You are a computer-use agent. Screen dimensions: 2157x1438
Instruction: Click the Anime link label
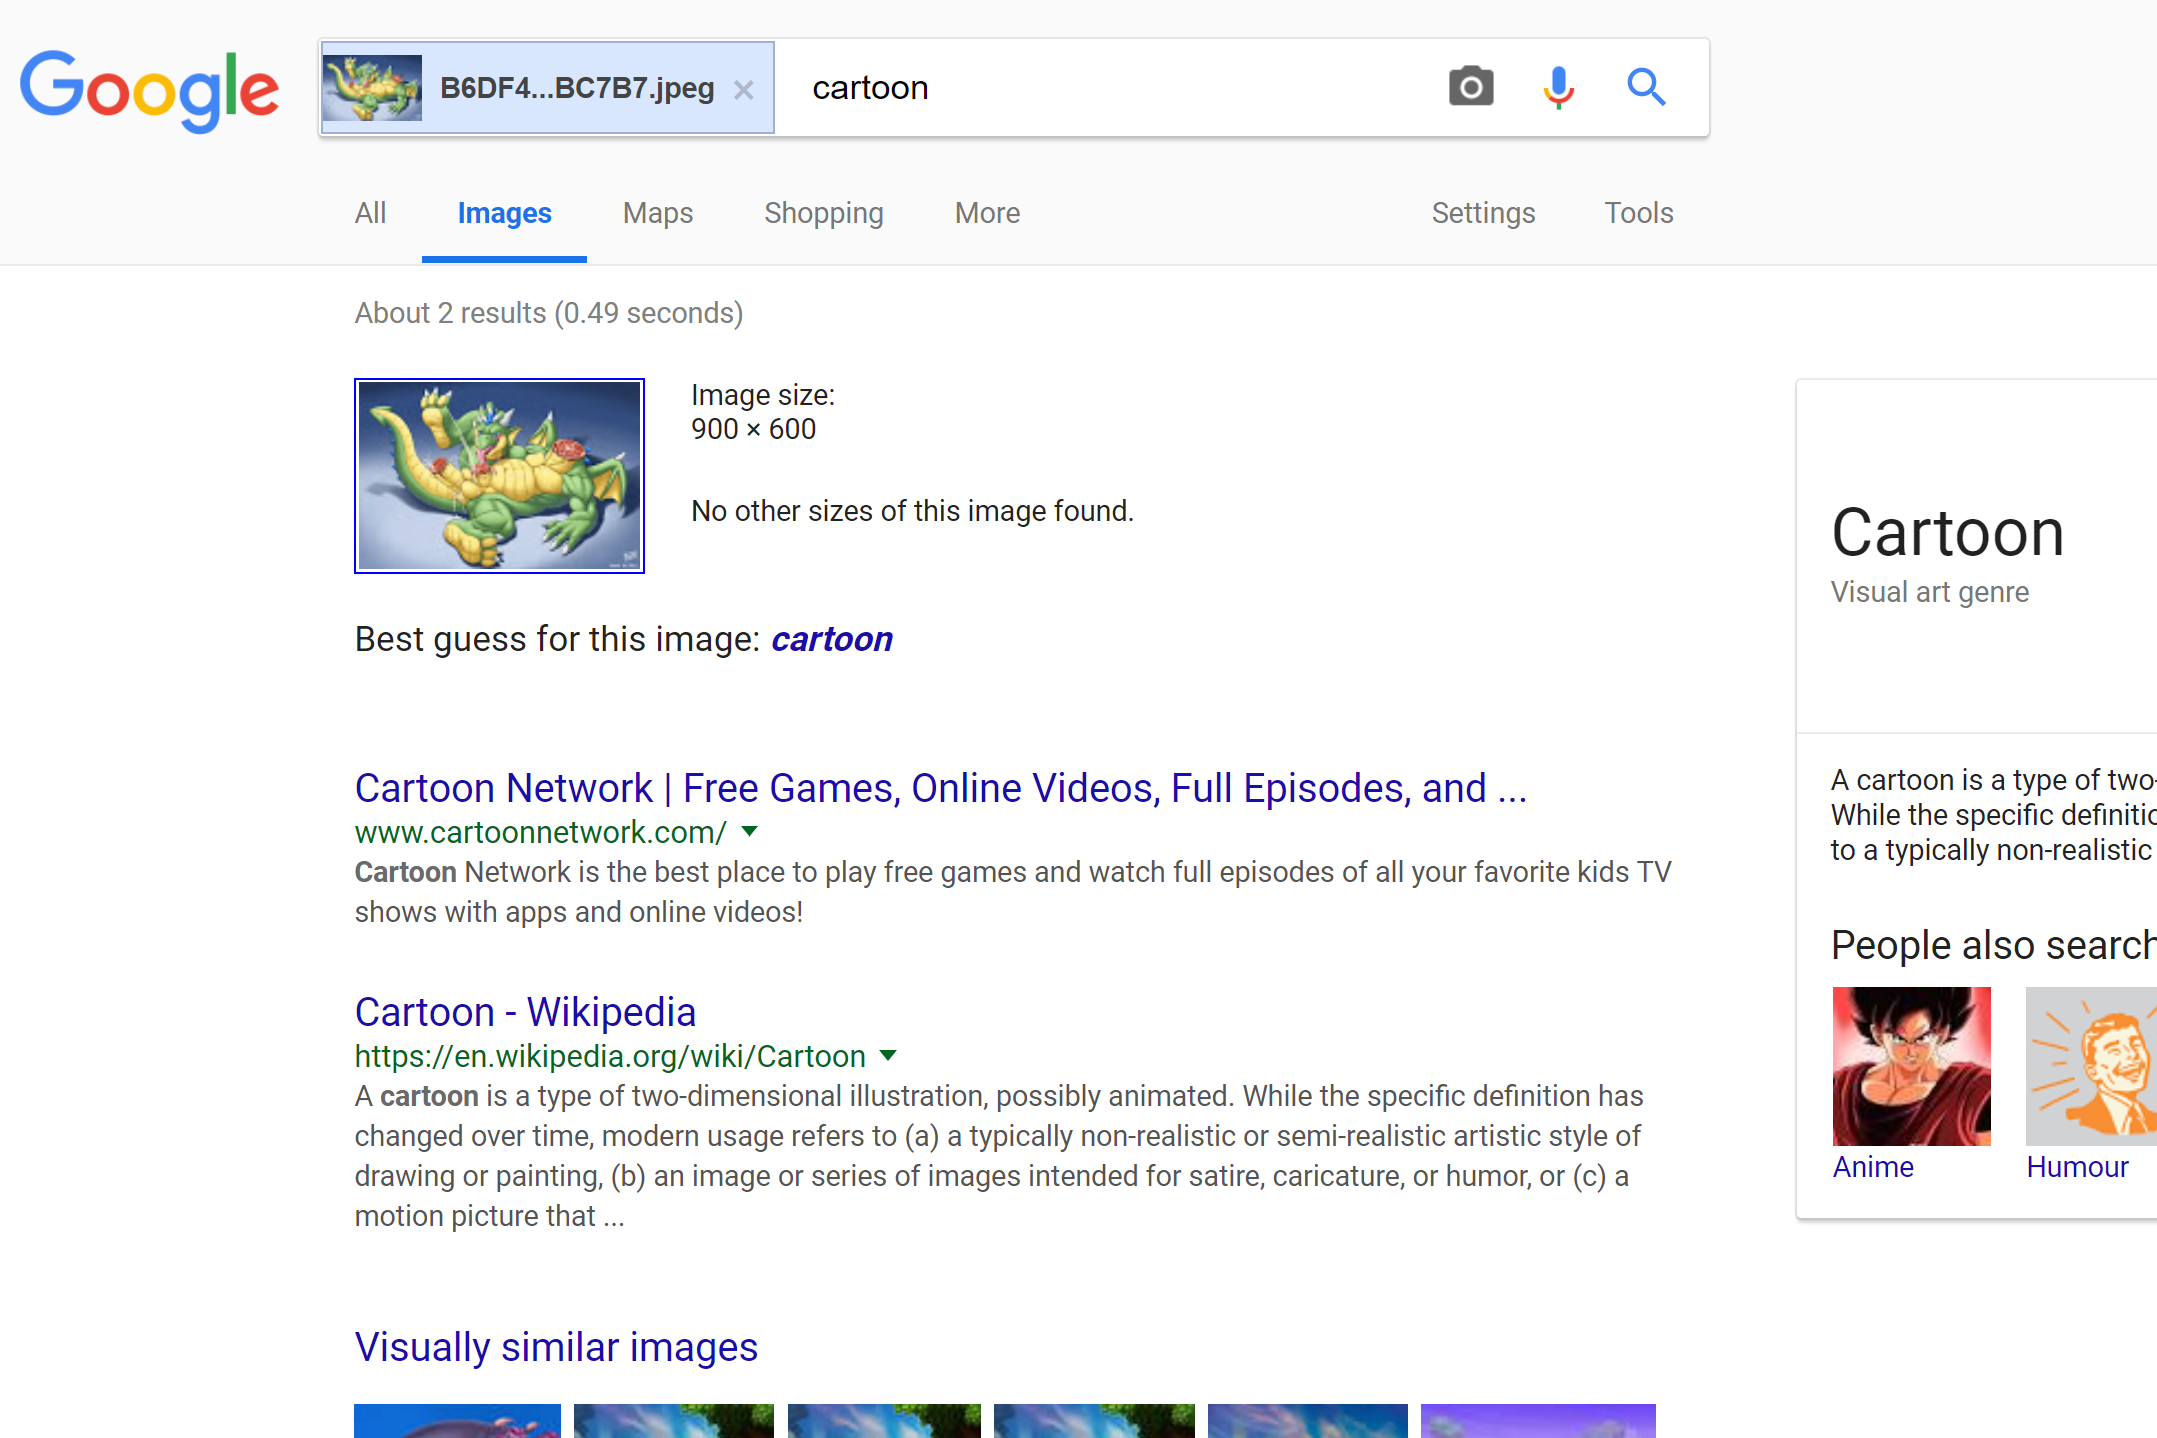coord(1873,1167)
